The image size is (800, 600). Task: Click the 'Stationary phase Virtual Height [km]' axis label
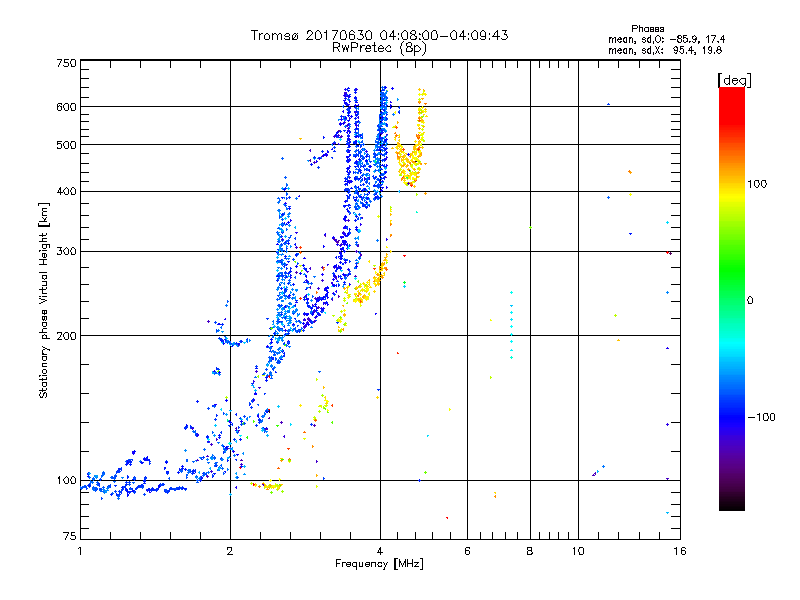(44, 300)
